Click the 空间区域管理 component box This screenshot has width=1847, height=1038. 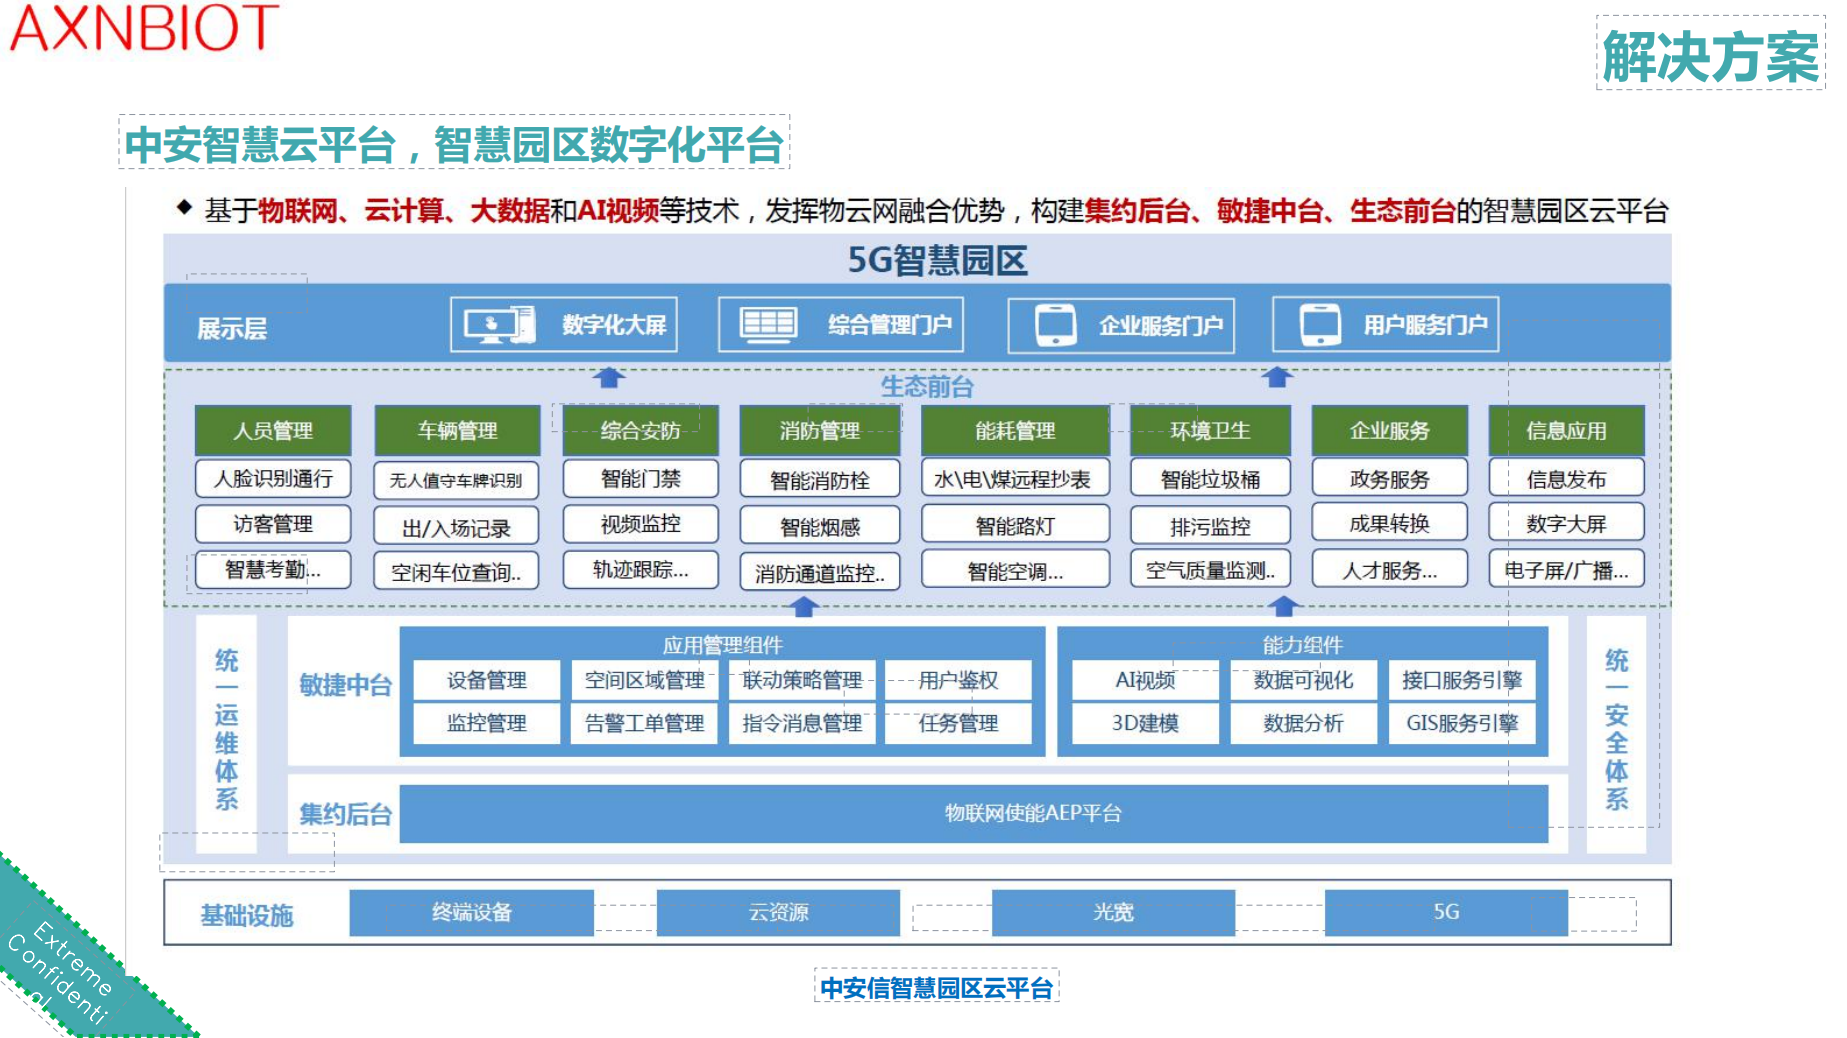point(645,680)
